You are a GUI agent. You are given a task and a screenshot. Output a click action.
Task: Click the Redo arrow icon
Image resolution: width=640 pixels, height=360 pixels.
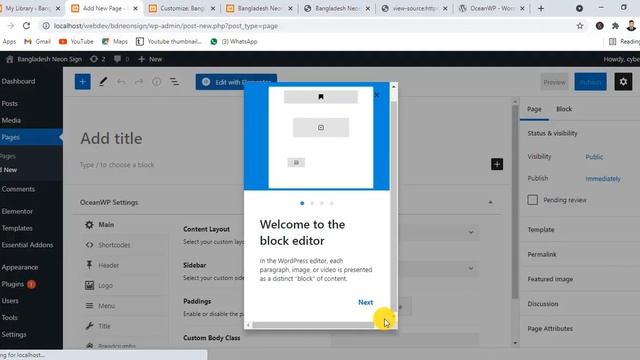(139, 82)
